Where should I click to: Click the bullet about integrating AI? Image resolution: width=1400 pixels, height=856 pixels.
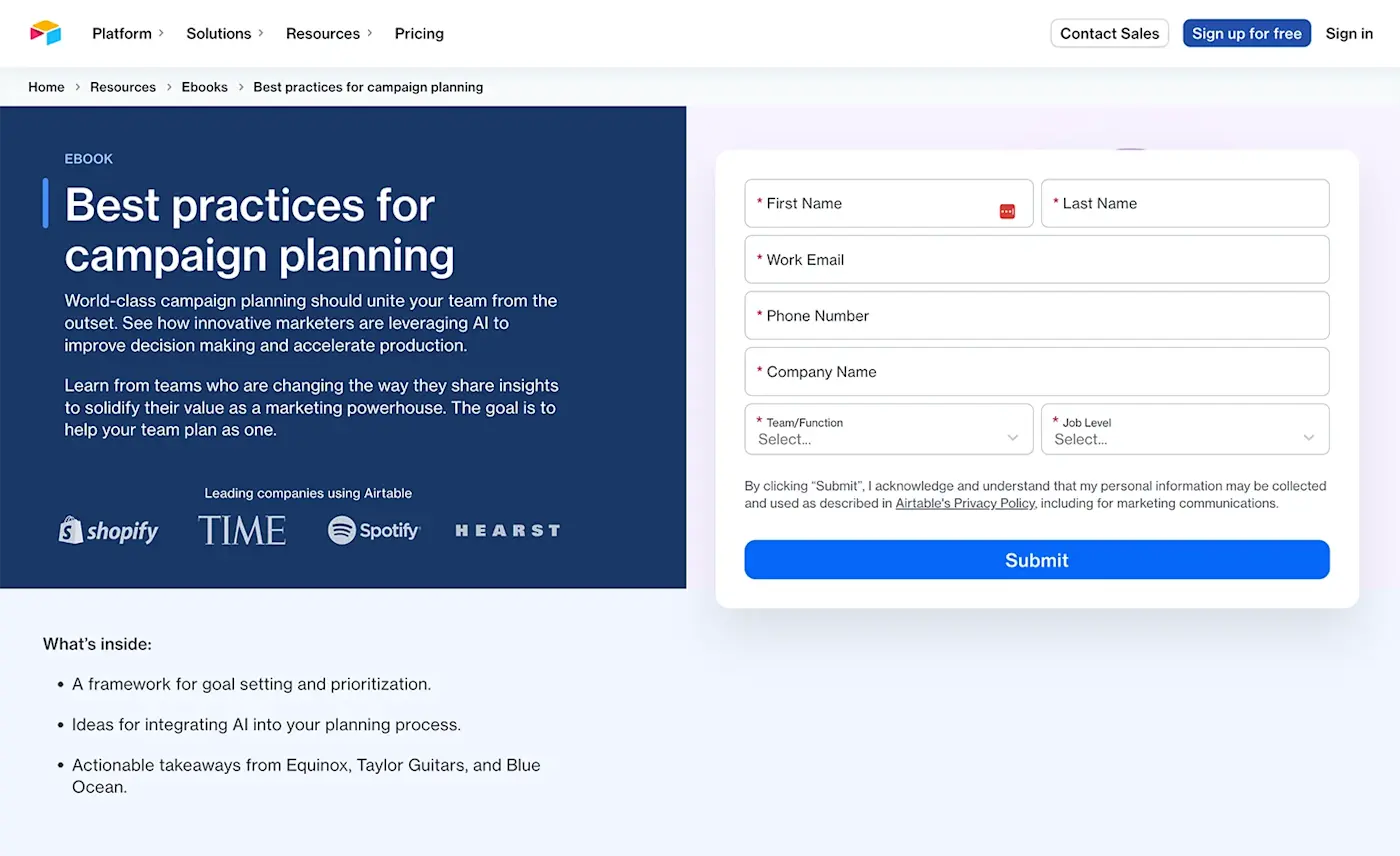click(x=266, y=724)
